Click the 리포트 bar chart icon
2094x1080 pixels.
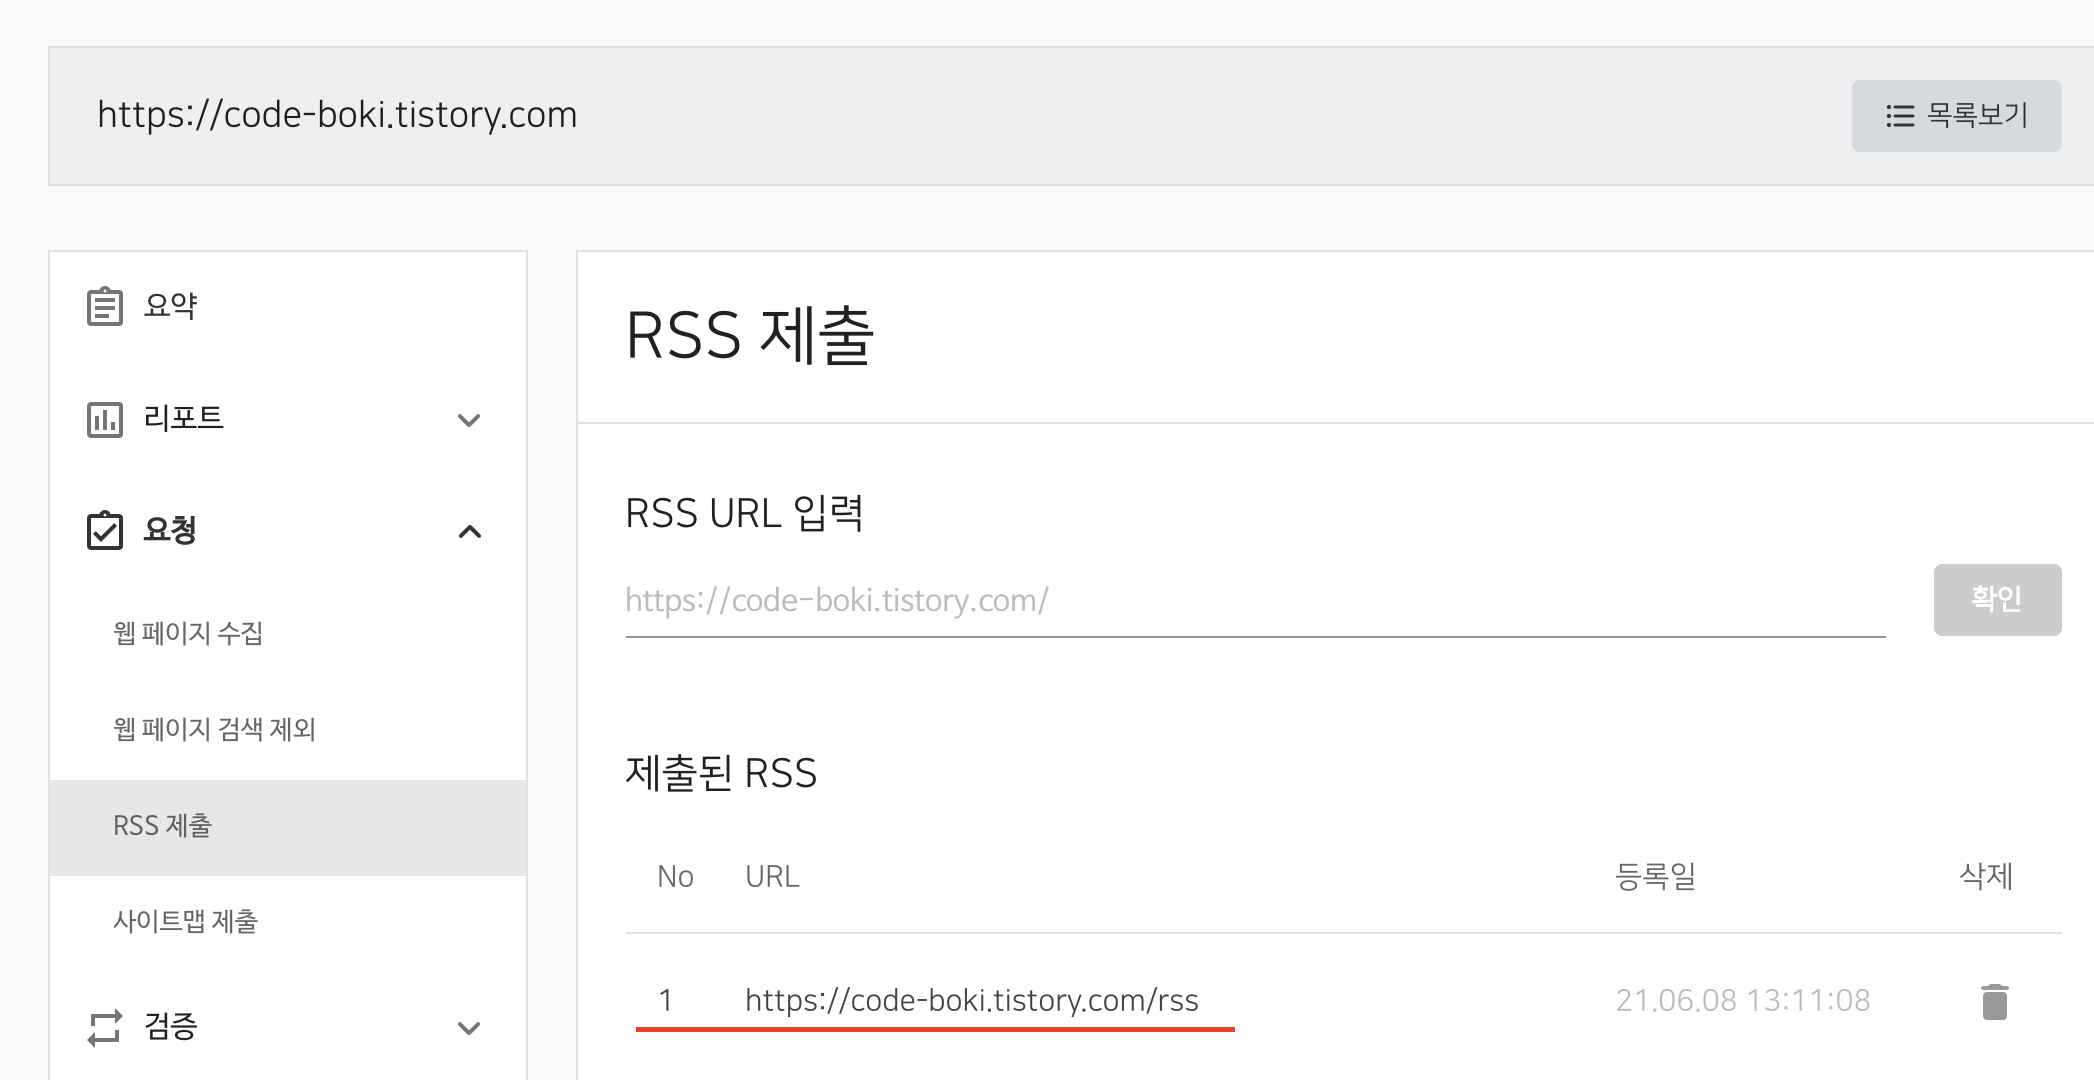[105, 420]
